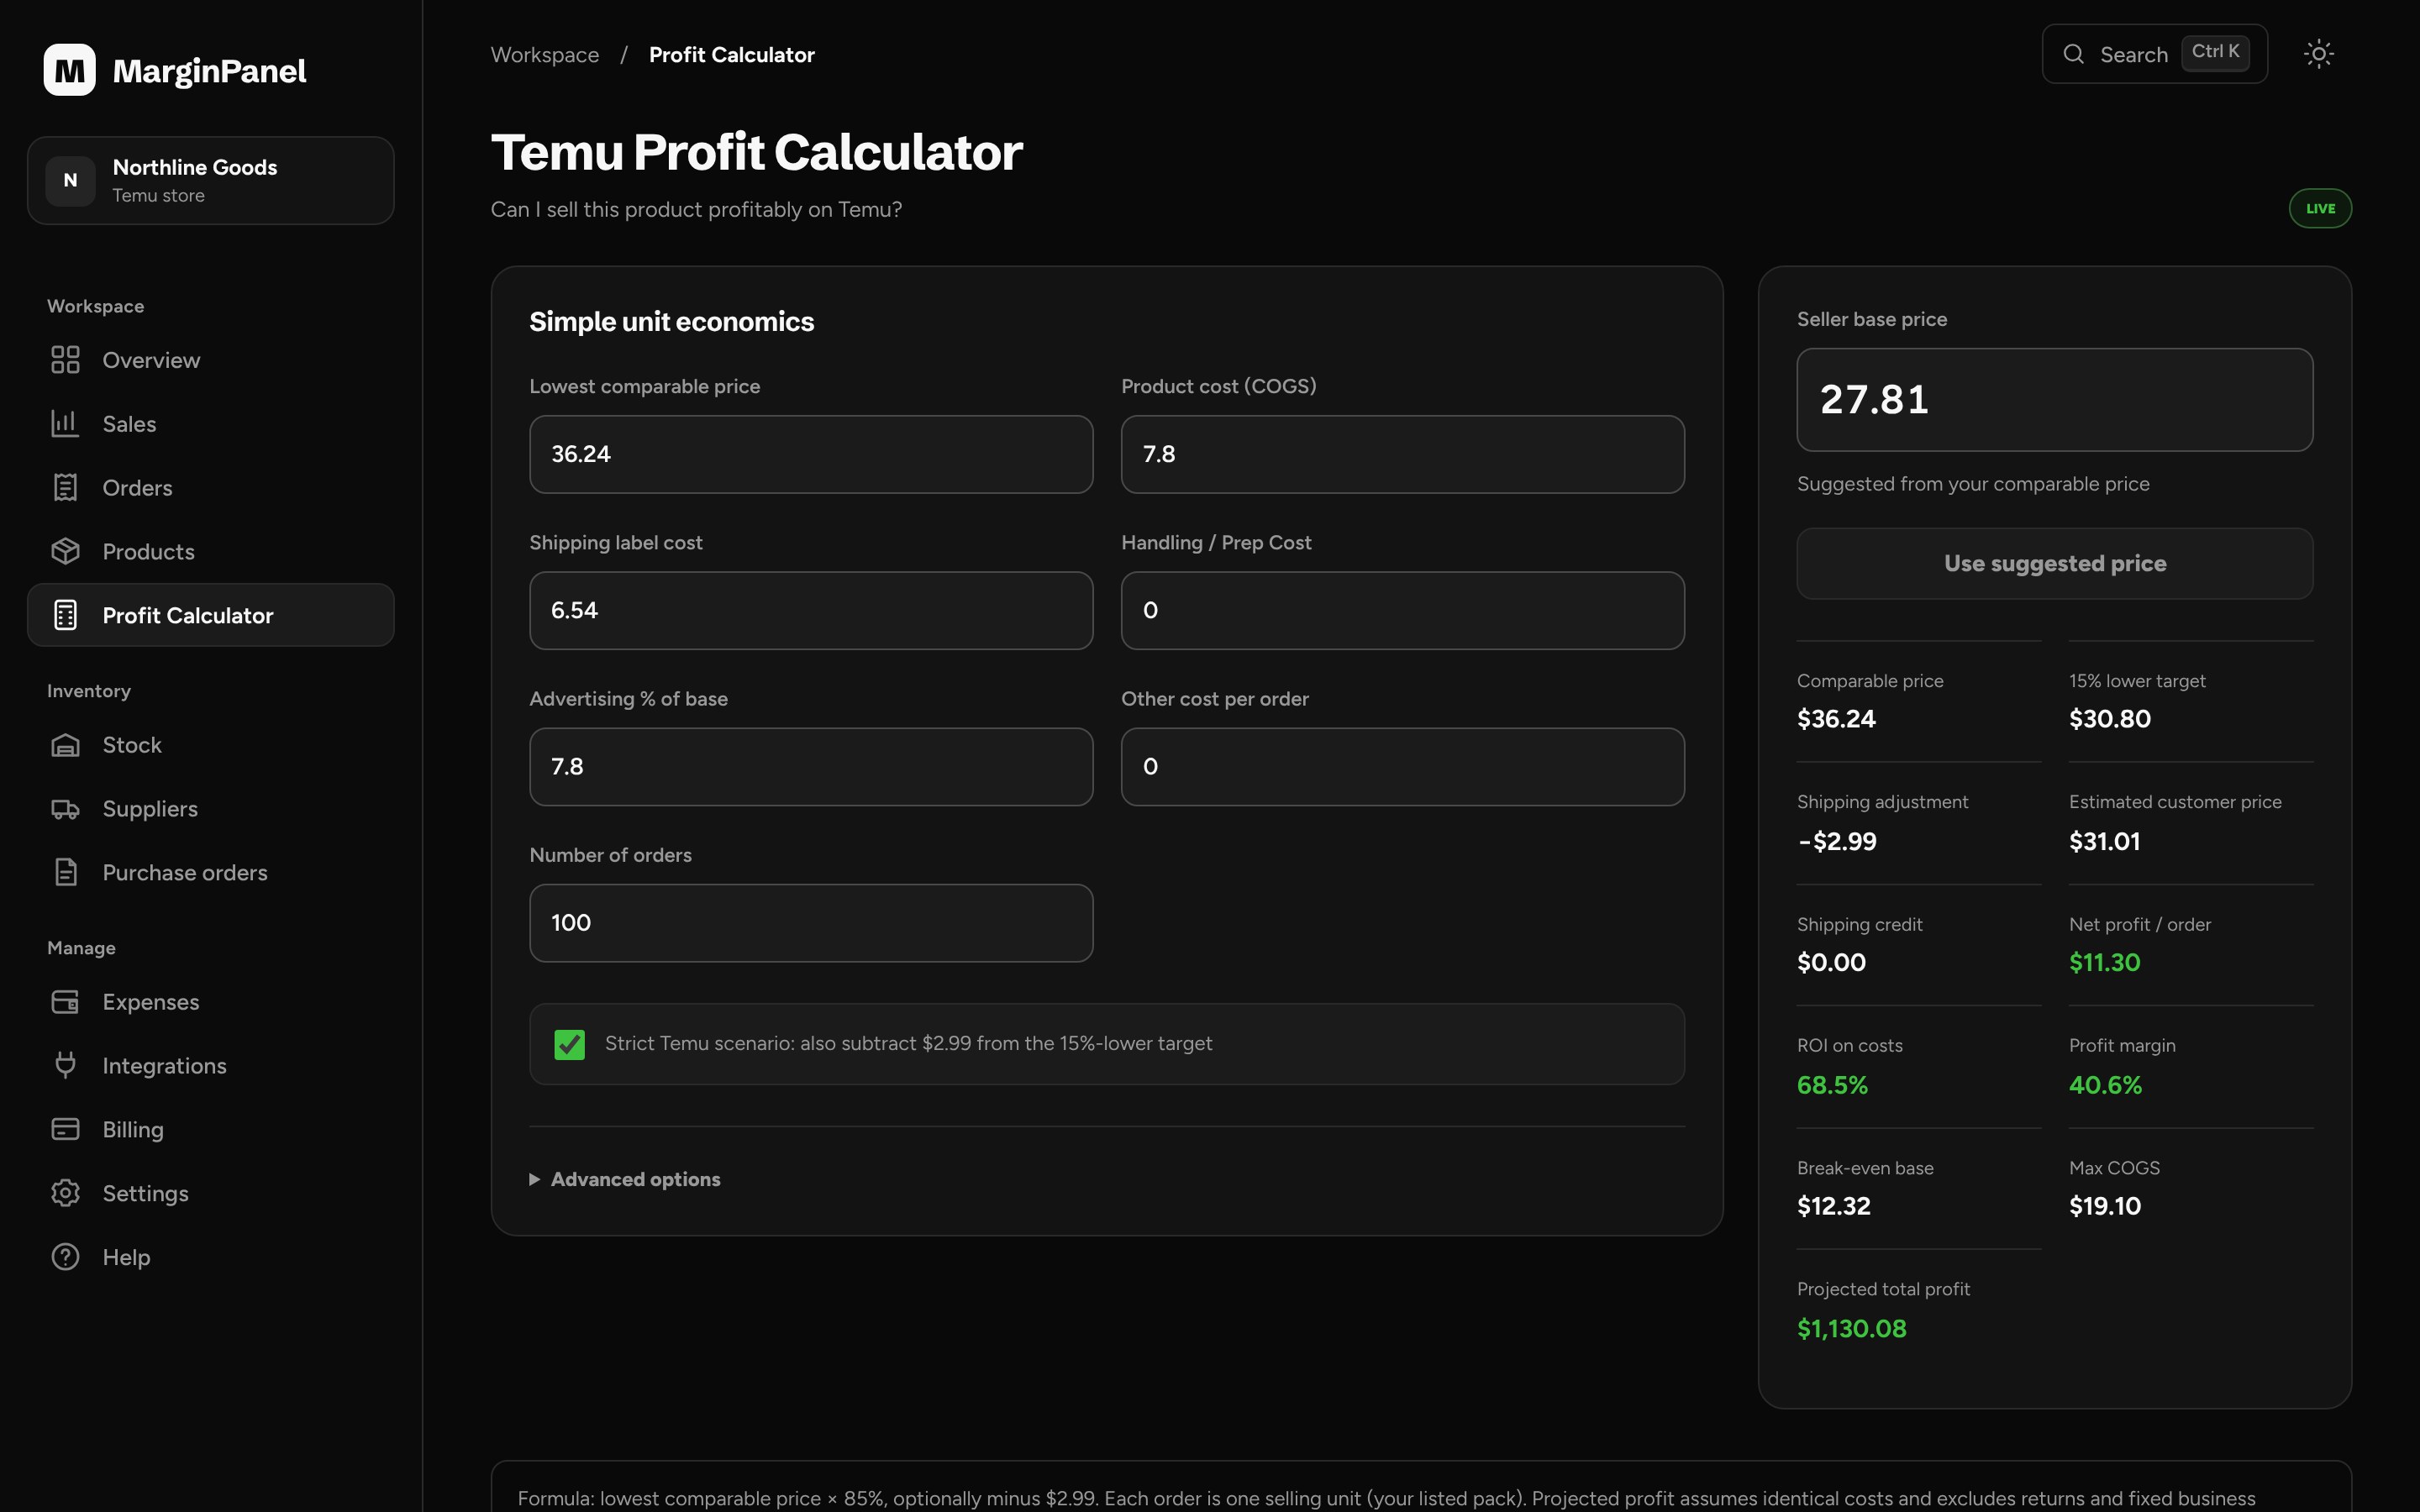Viewport: 2420px width, 1512px height.
Task: Click the 68.5% ROI on costs value
Action: coord(1832,1085)
